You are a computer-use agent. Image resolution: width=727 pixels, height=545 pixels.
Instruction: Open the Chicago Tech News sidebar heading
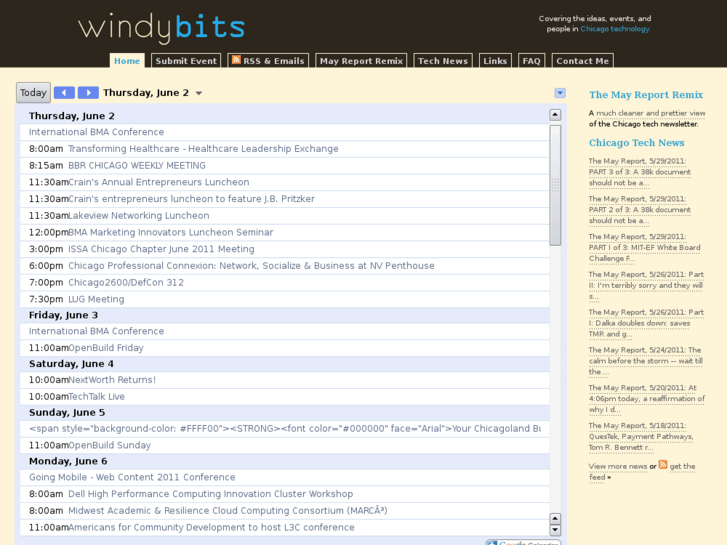[637, 143]
